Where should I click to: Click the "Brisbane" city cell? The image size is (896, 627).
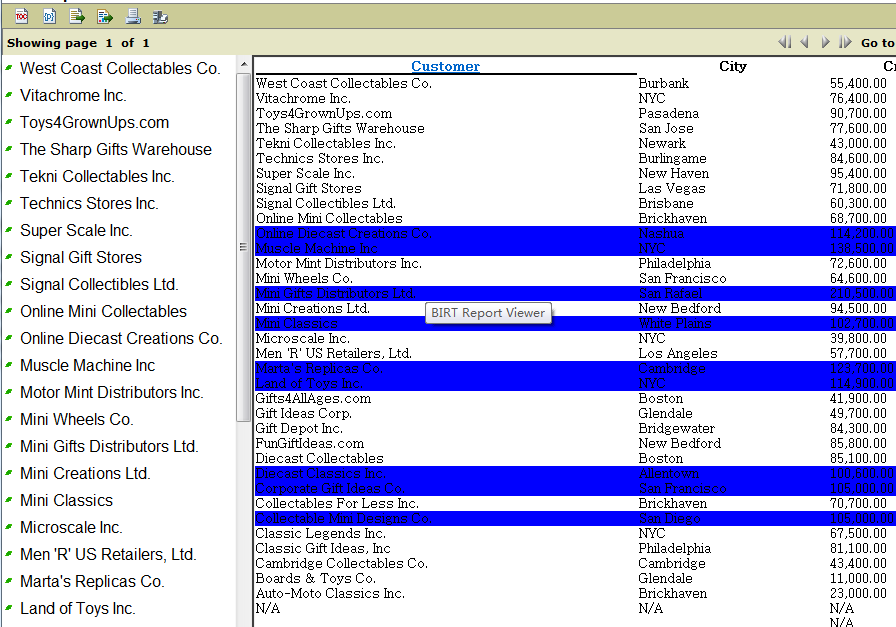(666, 203)
